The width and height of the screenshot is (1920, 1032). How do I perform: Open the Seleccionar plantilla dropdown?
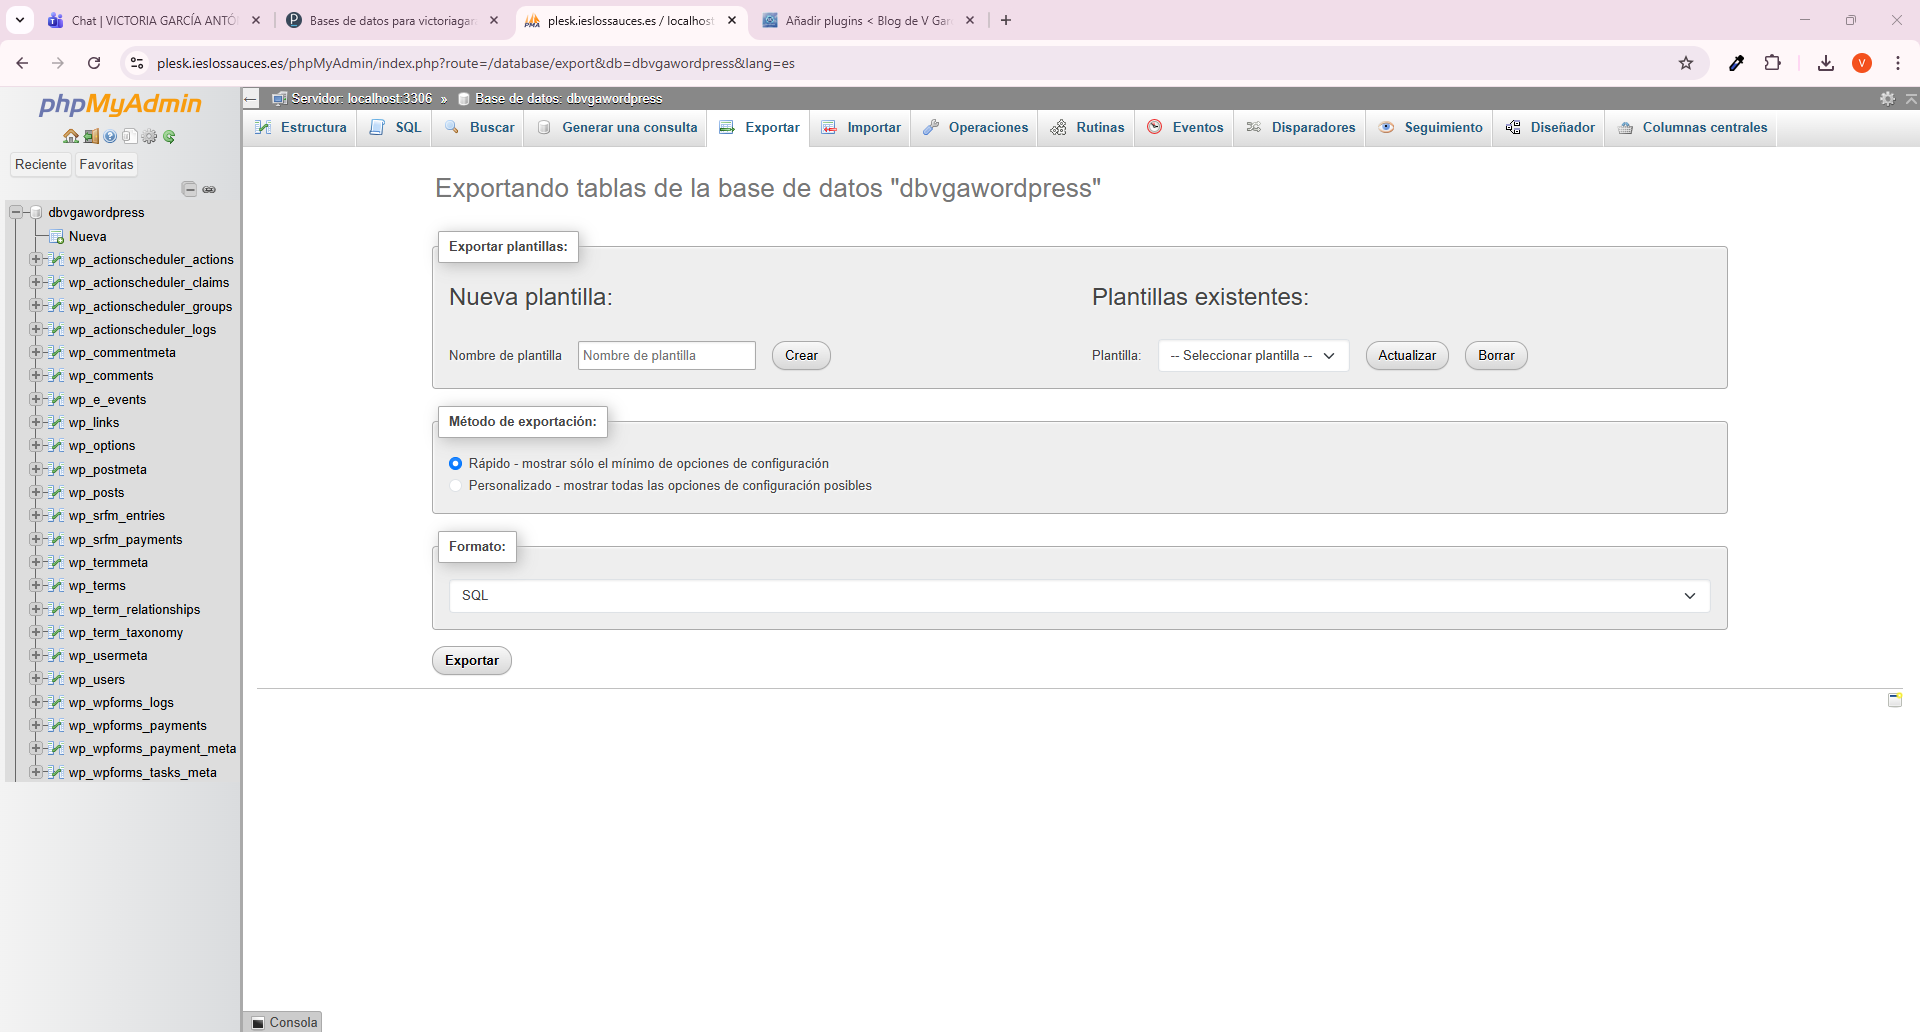tap(1253, 356)
